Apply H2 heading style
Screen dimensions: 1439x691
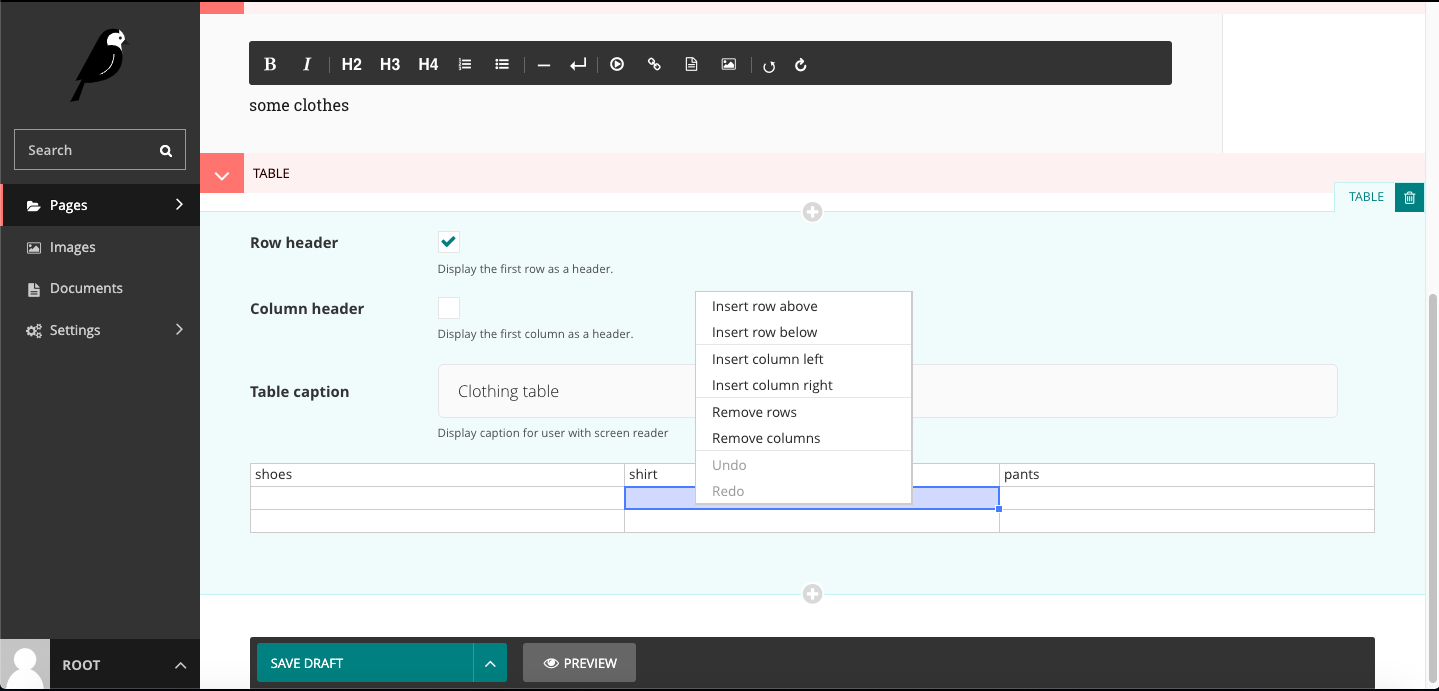(x=351, y=64)
